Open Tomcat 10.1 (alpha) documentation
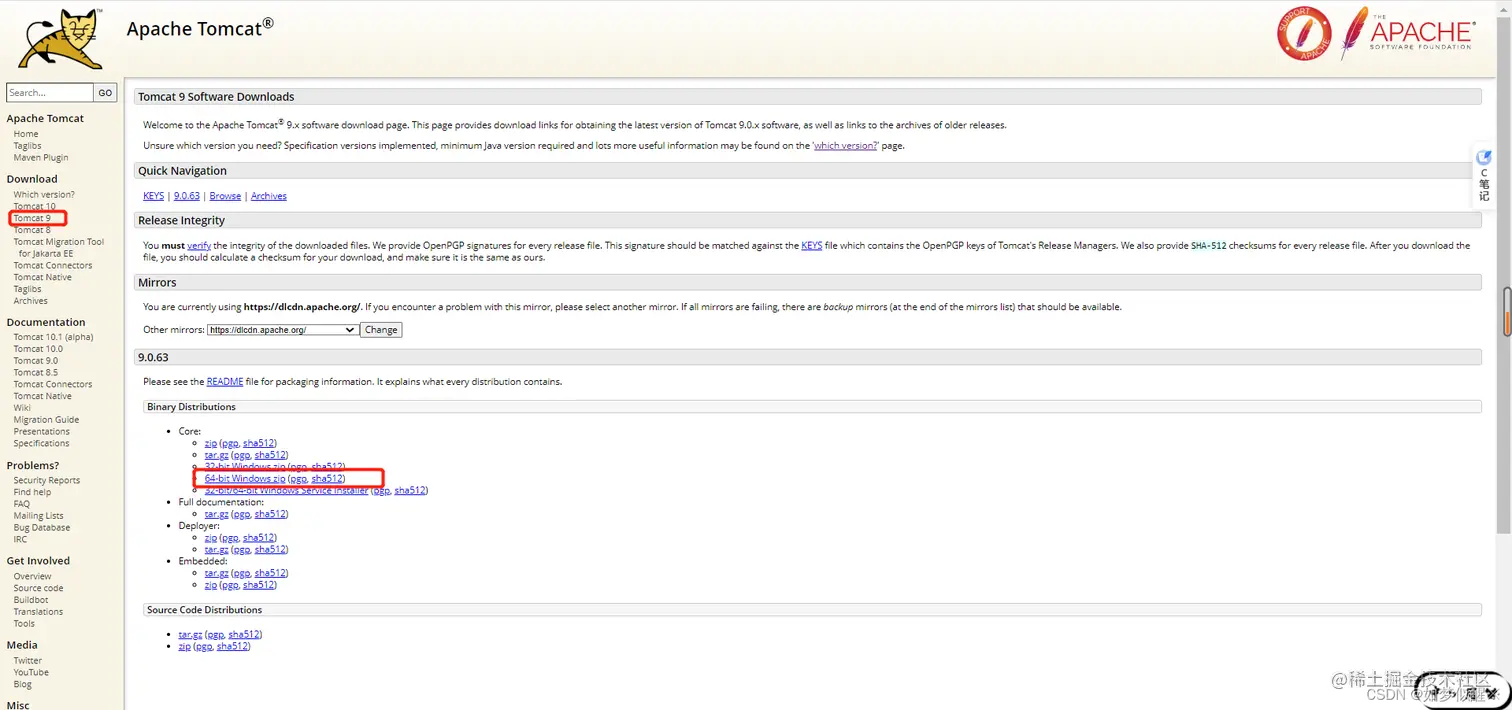 pyautogui.click(x=54, y=337)
